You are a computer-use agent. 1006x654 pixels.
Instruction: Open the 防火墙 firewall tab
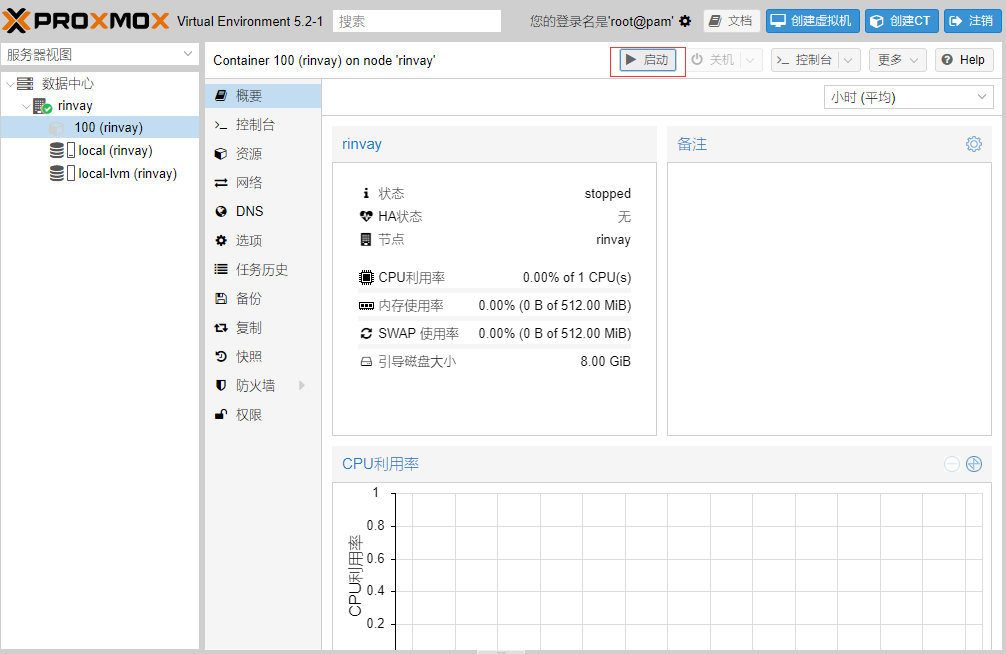click(x=263, y=386)
